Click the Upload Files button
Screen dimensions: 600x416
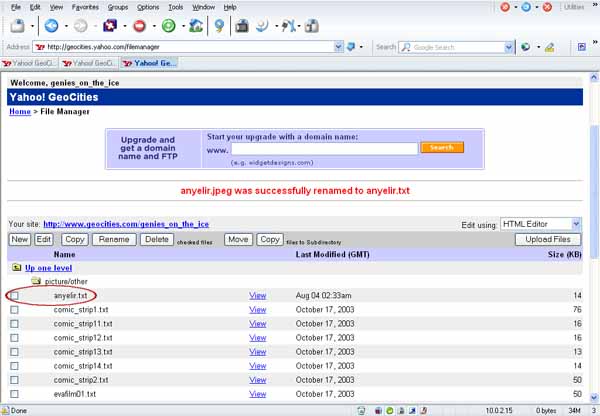point(548,239)
